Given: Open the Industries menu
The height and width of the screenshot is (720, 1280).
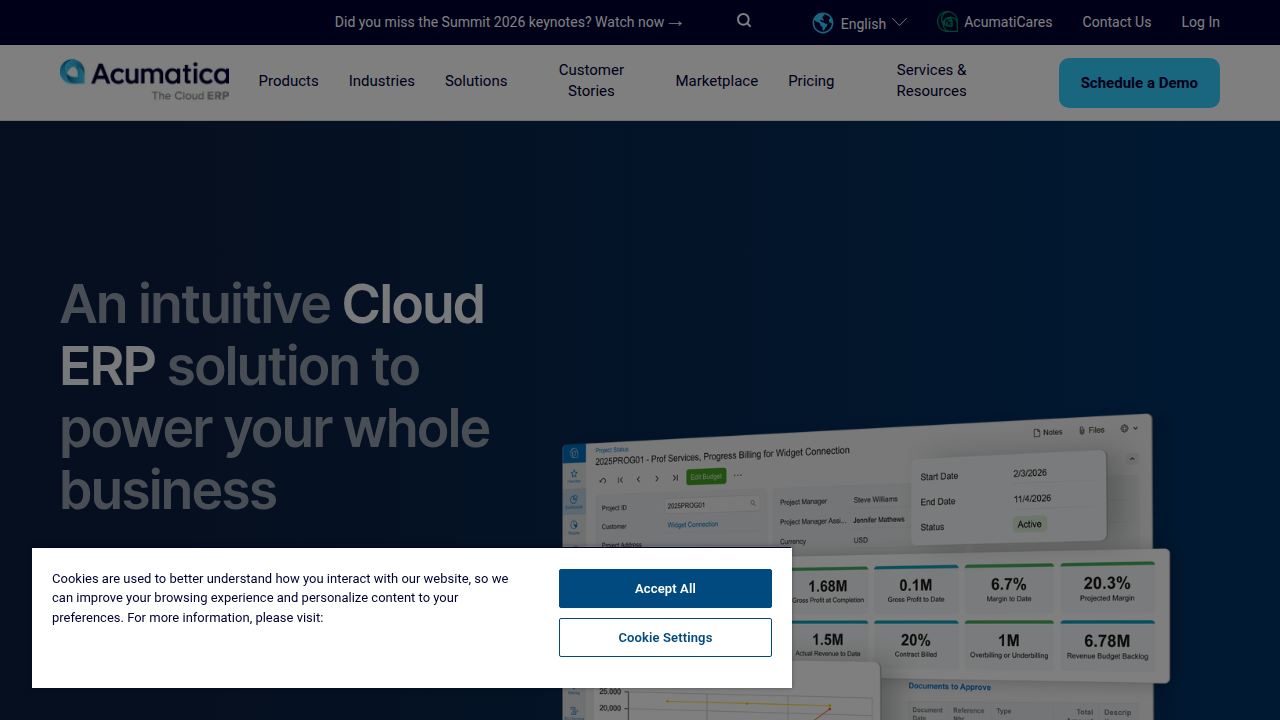Looking at the screenshot, I should [381, 81].
